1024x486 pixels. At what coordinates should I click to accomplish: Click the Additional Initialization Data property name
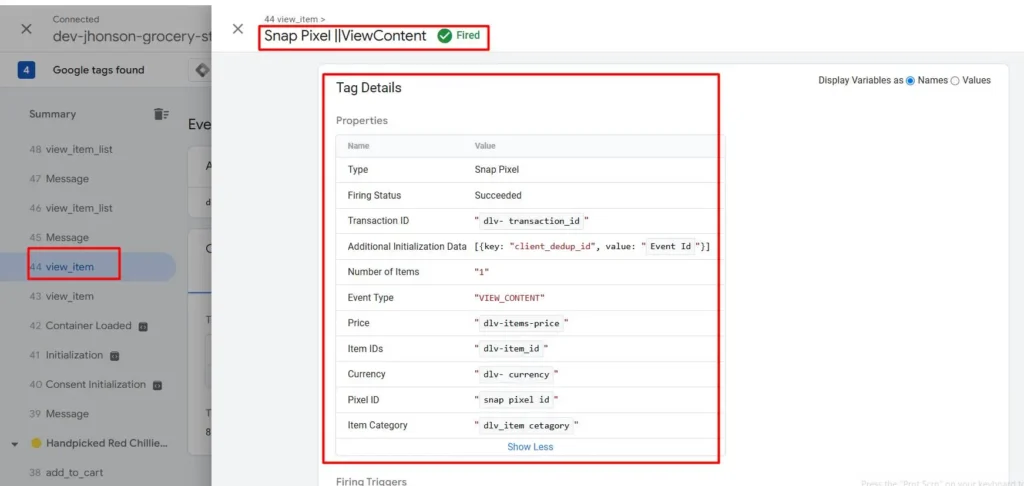coord(407,246)
